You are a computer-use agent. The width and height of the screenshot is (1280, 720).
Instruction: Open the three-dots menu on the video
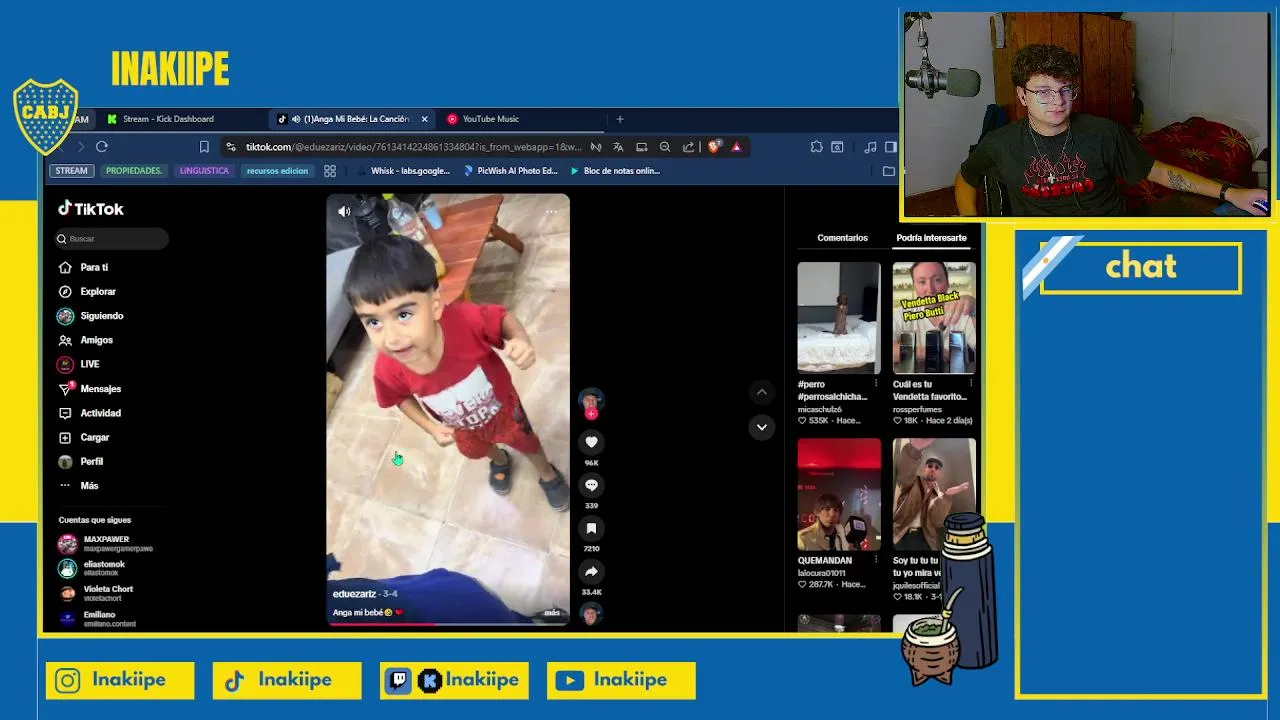click(551, 211)
